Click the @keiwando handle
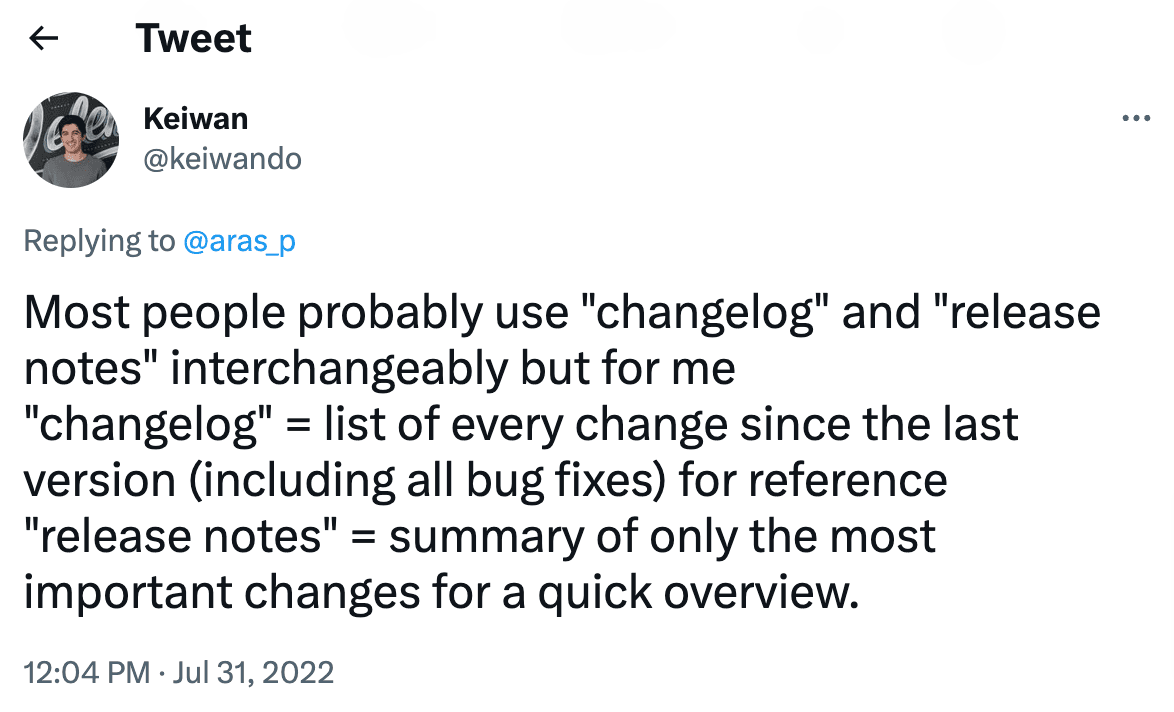The width and height of the screenshot is (1174, 712). (x=223, y=159)
